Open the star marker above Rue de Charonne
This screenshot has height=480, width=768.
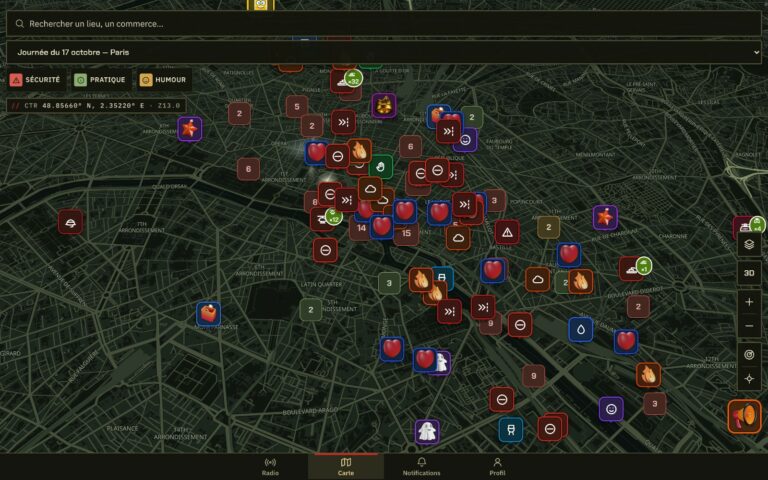click(x=605, y=217)
